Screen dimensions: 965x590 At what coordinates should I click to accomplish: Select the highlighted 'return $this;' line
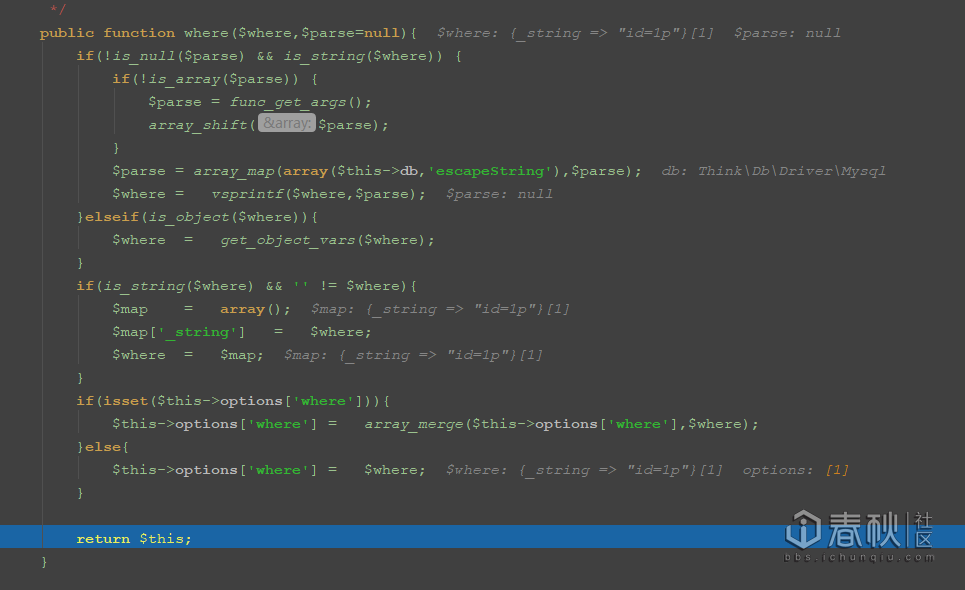(482, 536)
